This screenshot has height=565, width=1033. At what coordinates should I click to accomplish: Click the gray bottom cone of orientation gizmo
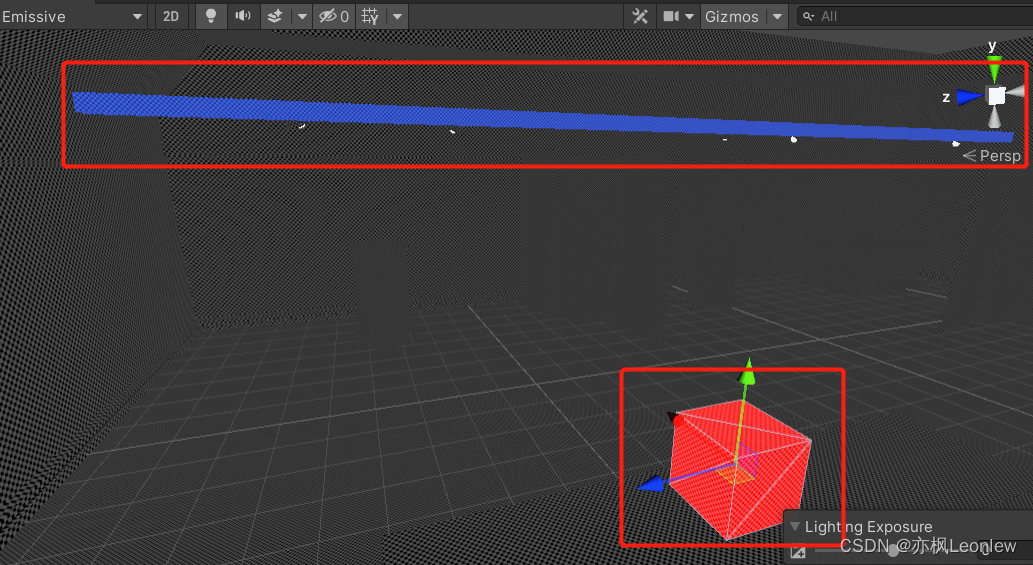click(x=995, y=118)
